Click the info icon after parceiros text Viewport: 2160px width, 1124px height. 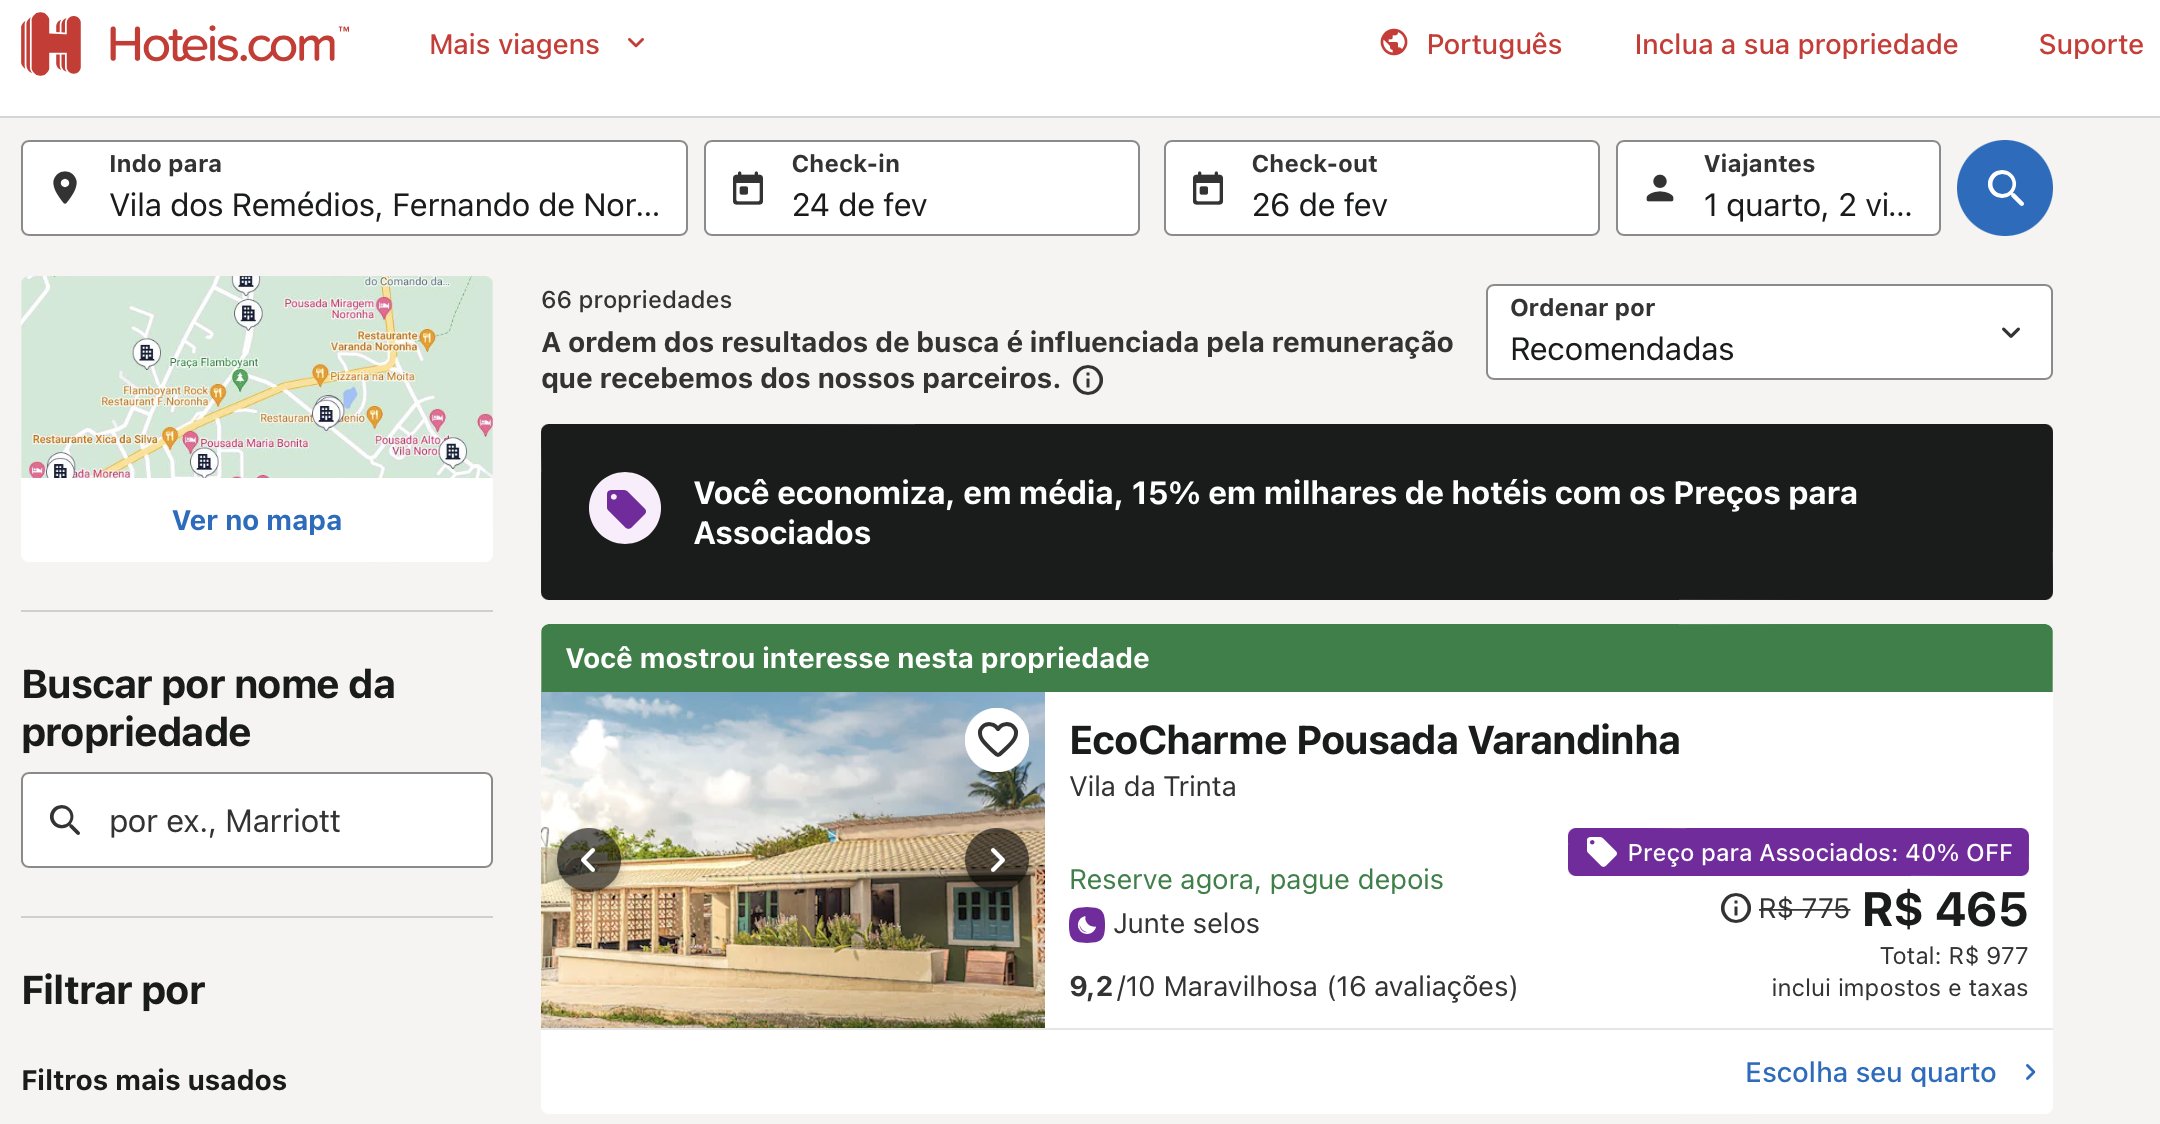pos(1088,380)
